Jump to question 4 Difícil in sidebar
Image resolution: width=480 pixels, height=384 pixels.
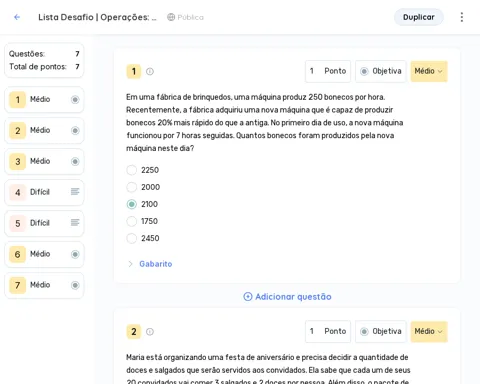tap(44, 192)
